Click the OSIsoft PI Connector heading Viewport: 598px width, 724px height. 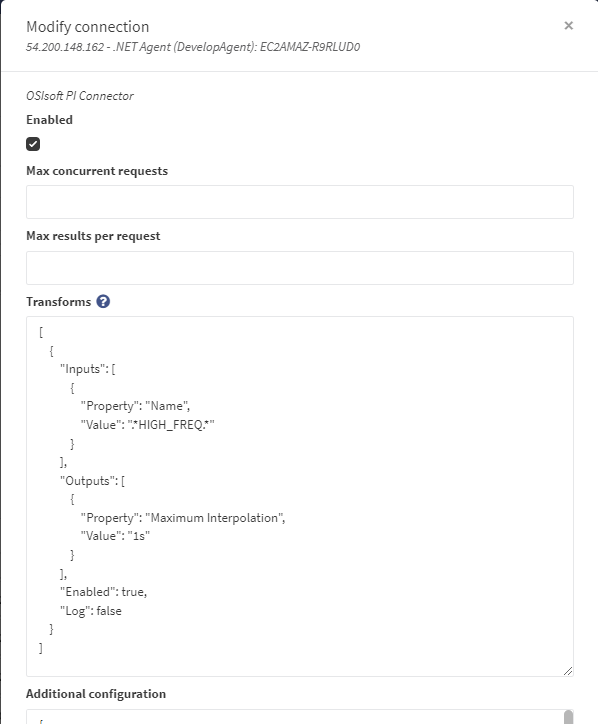pyautogui.click(x=80, y=96)
